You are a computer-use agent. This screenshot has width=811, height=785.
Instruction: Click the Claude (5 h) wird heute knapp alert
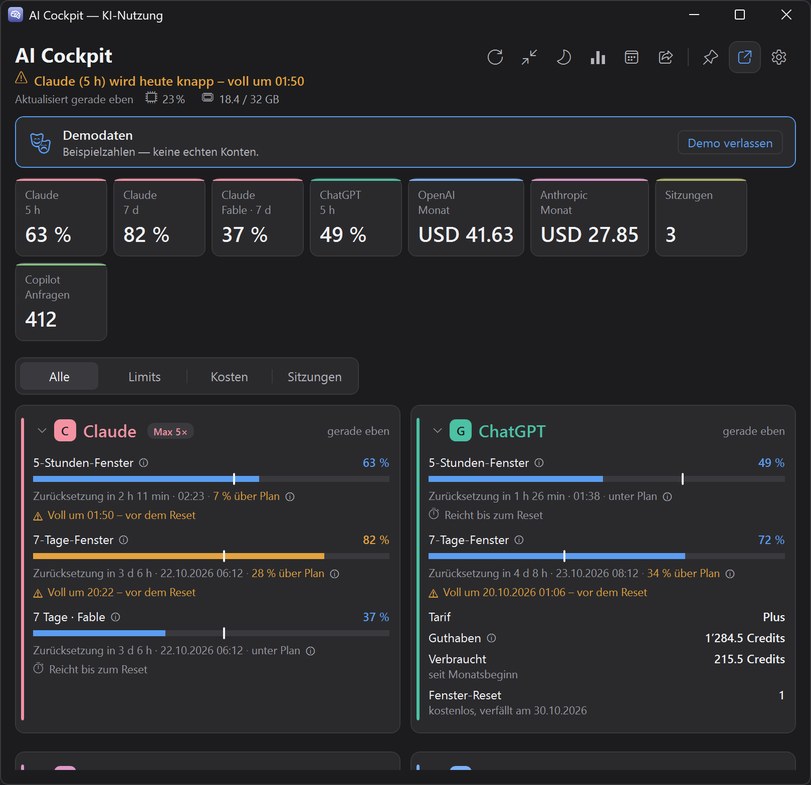click(169, 81)
